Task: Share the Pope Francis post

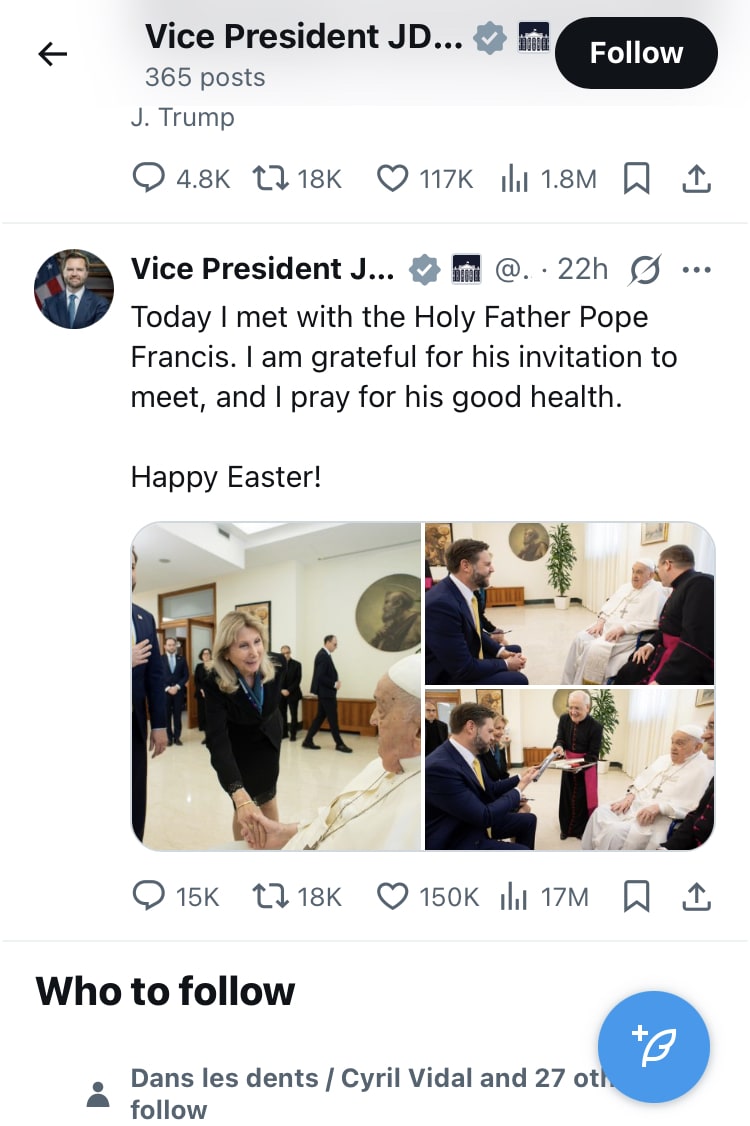Action: (696, 897)
